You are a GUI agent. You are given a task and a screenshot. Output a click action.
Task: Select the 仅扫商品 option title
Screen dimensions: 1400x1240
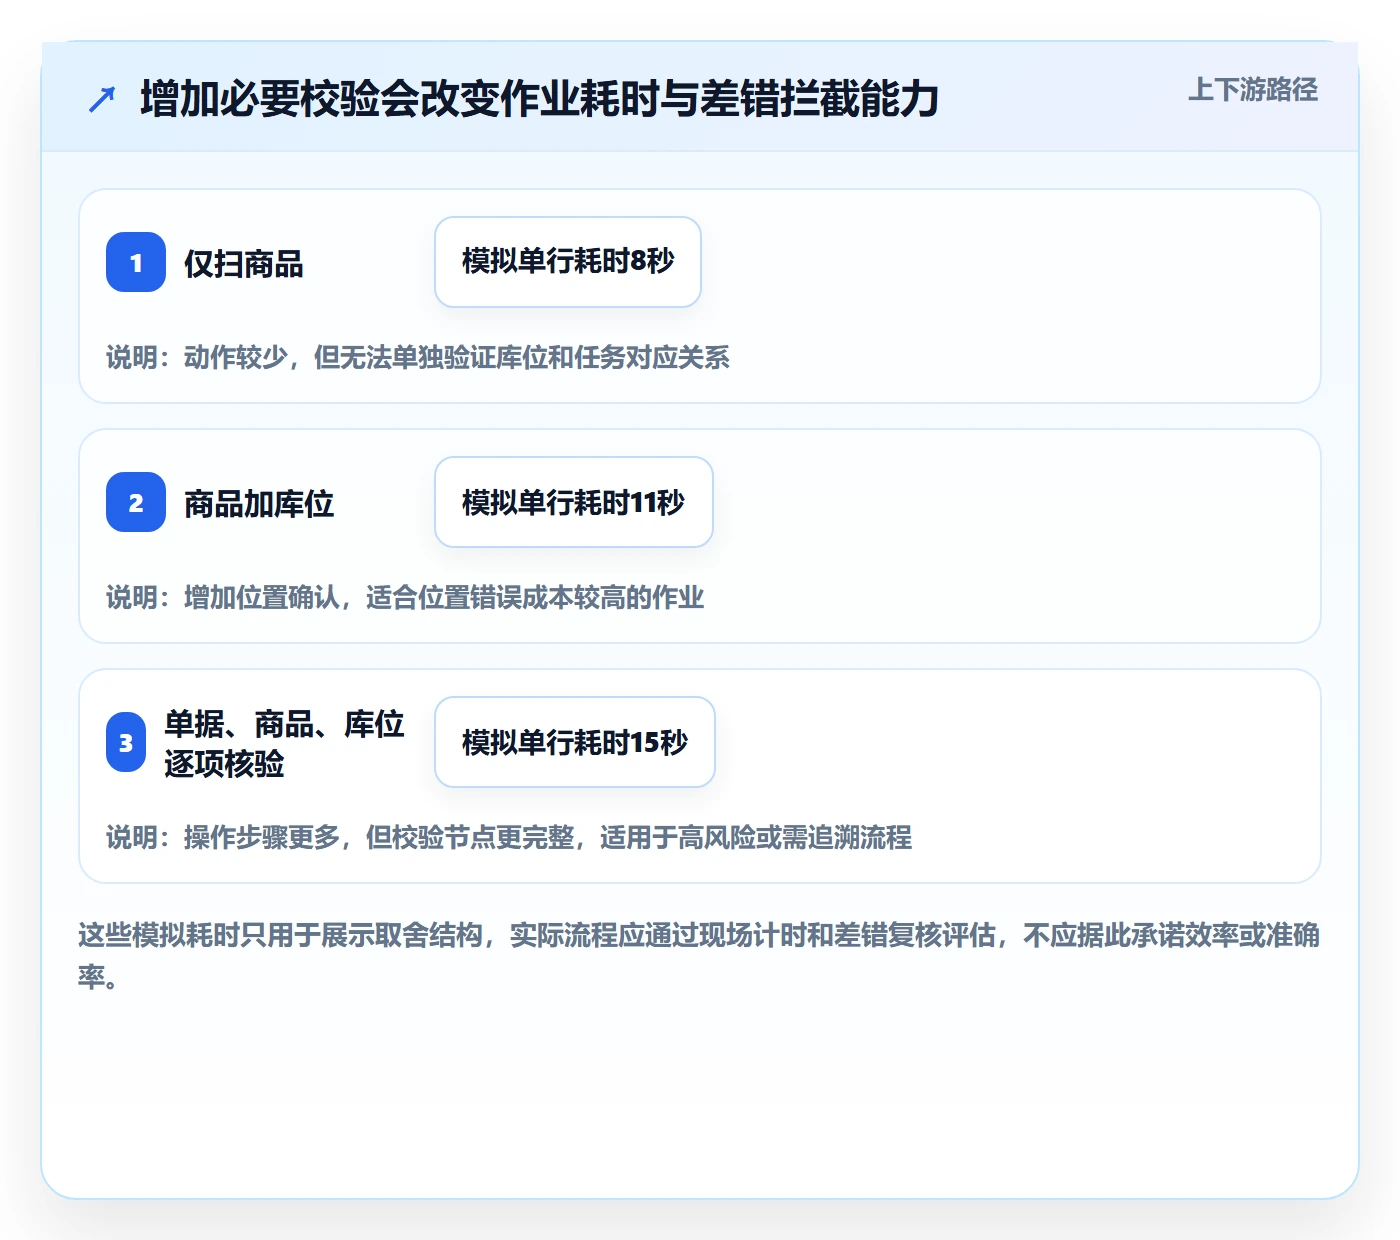244,264
